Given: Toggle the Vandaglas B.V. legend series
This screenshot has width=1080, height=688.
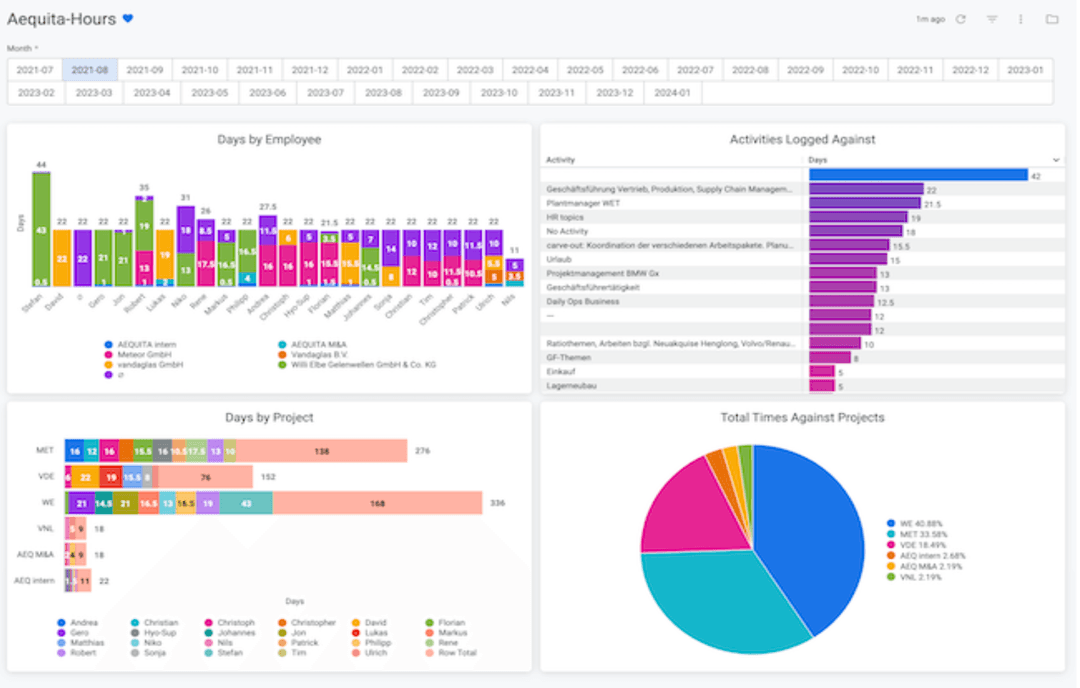Looking at the screenshot, I should [313, 355].
